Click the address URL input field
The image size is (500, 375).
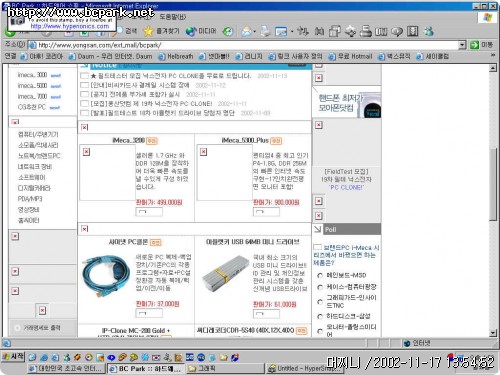(247, 45)
